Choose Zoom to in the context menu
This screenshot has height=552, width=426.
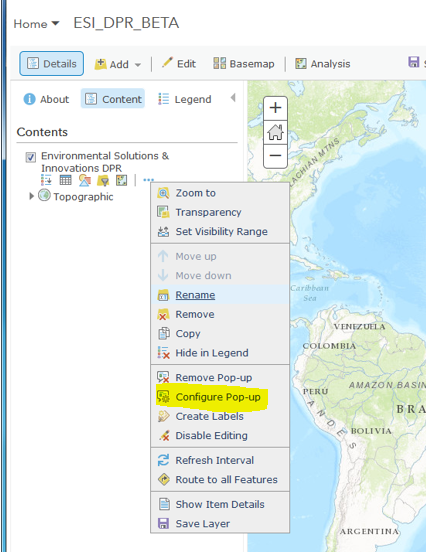coord(220,193)
